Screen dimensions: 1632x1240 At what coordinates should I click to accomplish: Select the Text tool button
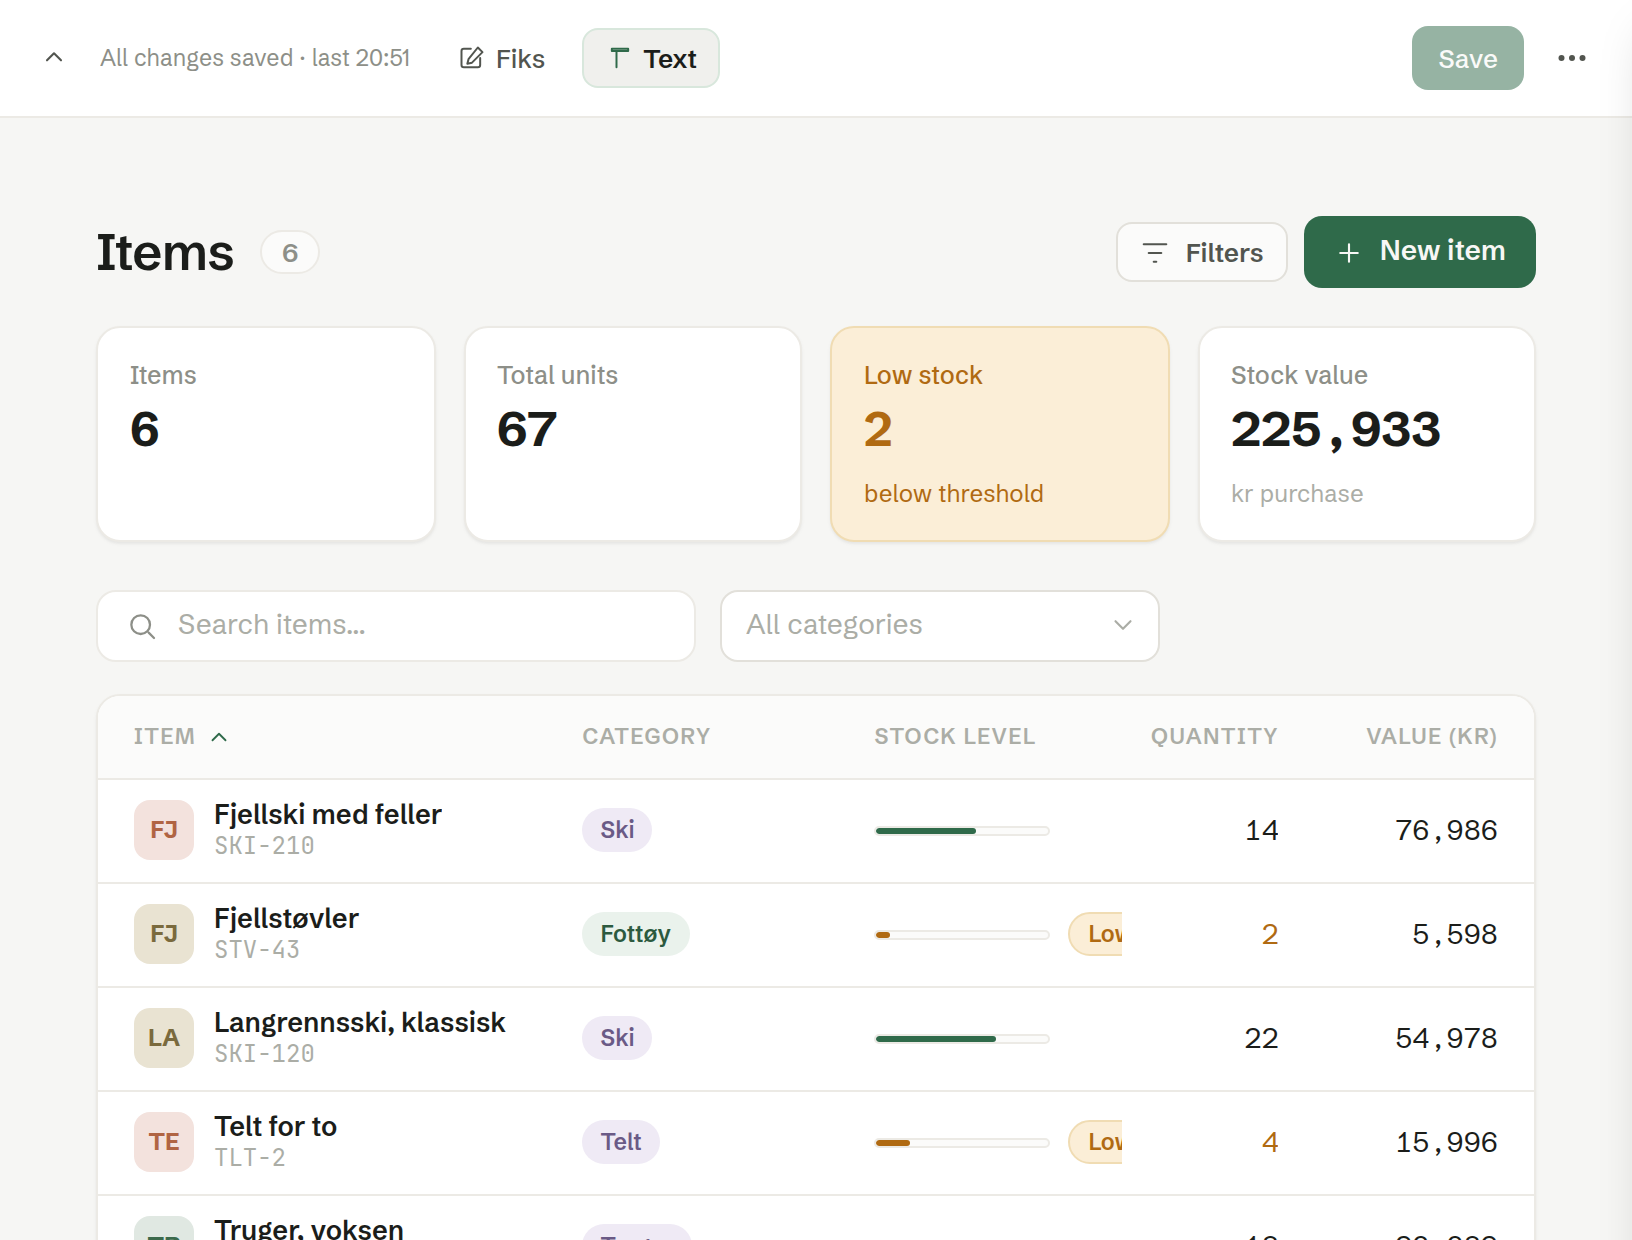651,59
